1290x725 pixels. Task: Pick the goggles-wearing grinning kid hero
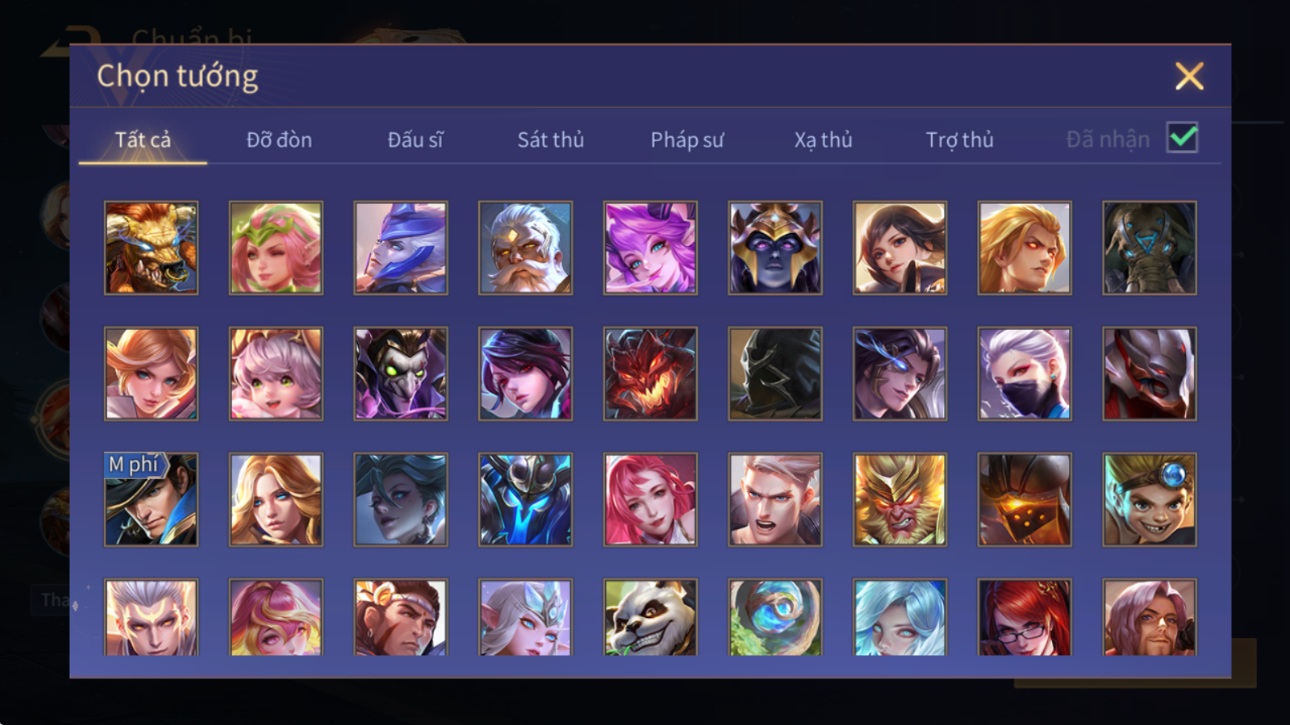(x=1149, y=499)
